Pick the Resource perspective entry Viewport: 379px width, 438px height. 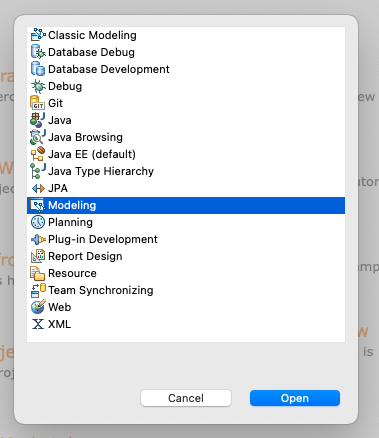pyautogui.click(x=186, y=273)
